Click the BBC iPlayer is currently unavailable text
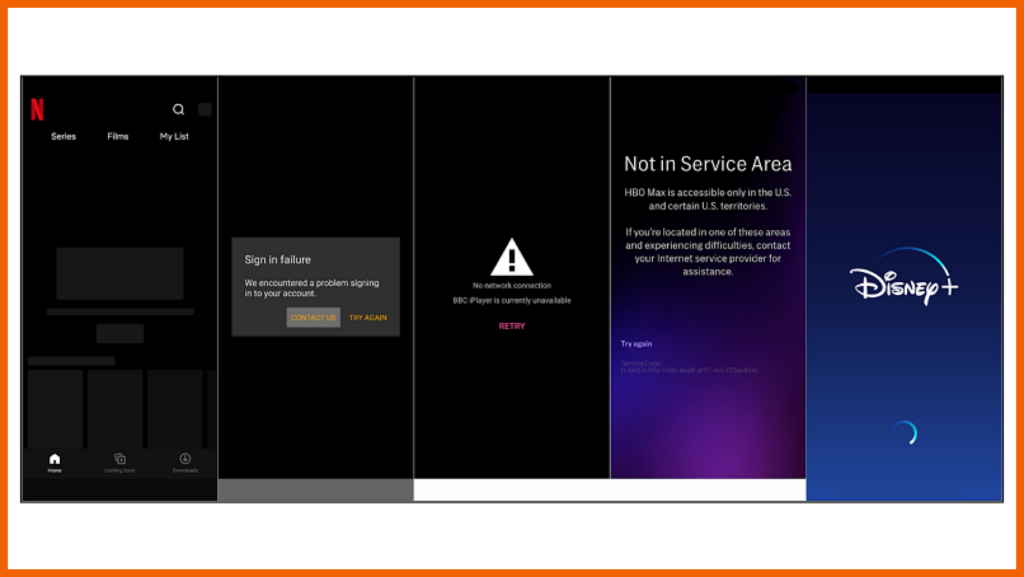1024x577 pixels. pos(512,300)
